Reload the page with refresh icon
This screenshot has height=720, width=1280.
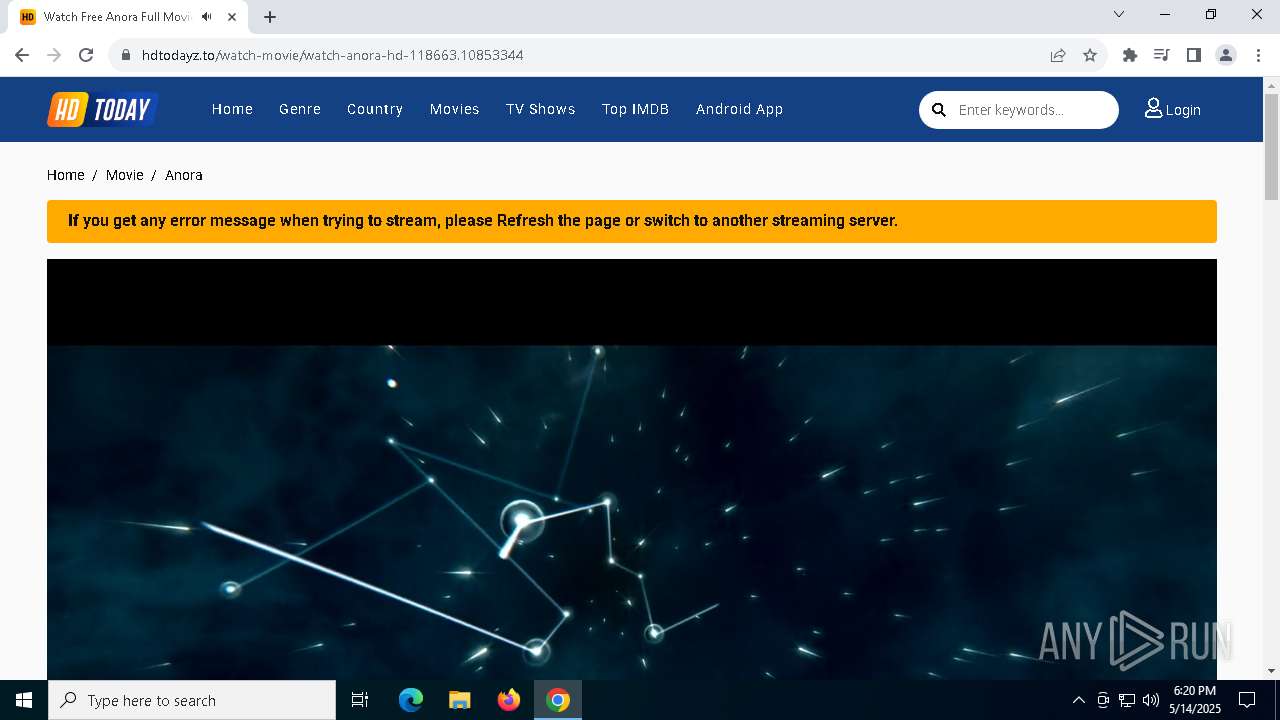point(86,55)
